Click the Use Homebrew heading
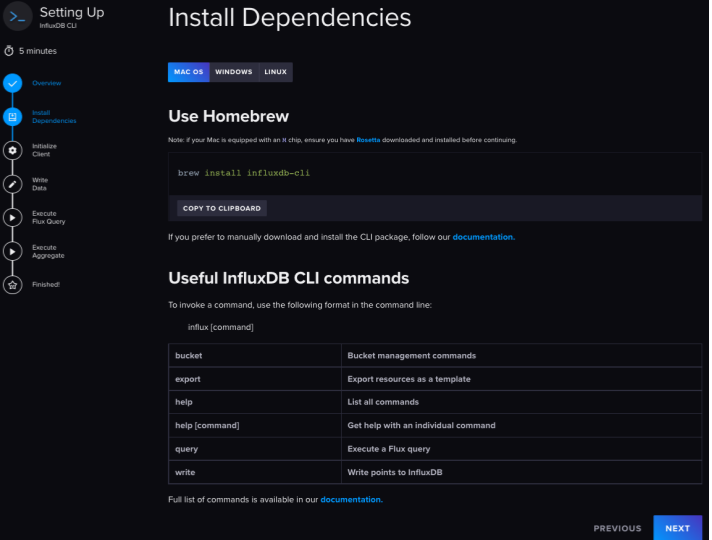 (228, 116)
